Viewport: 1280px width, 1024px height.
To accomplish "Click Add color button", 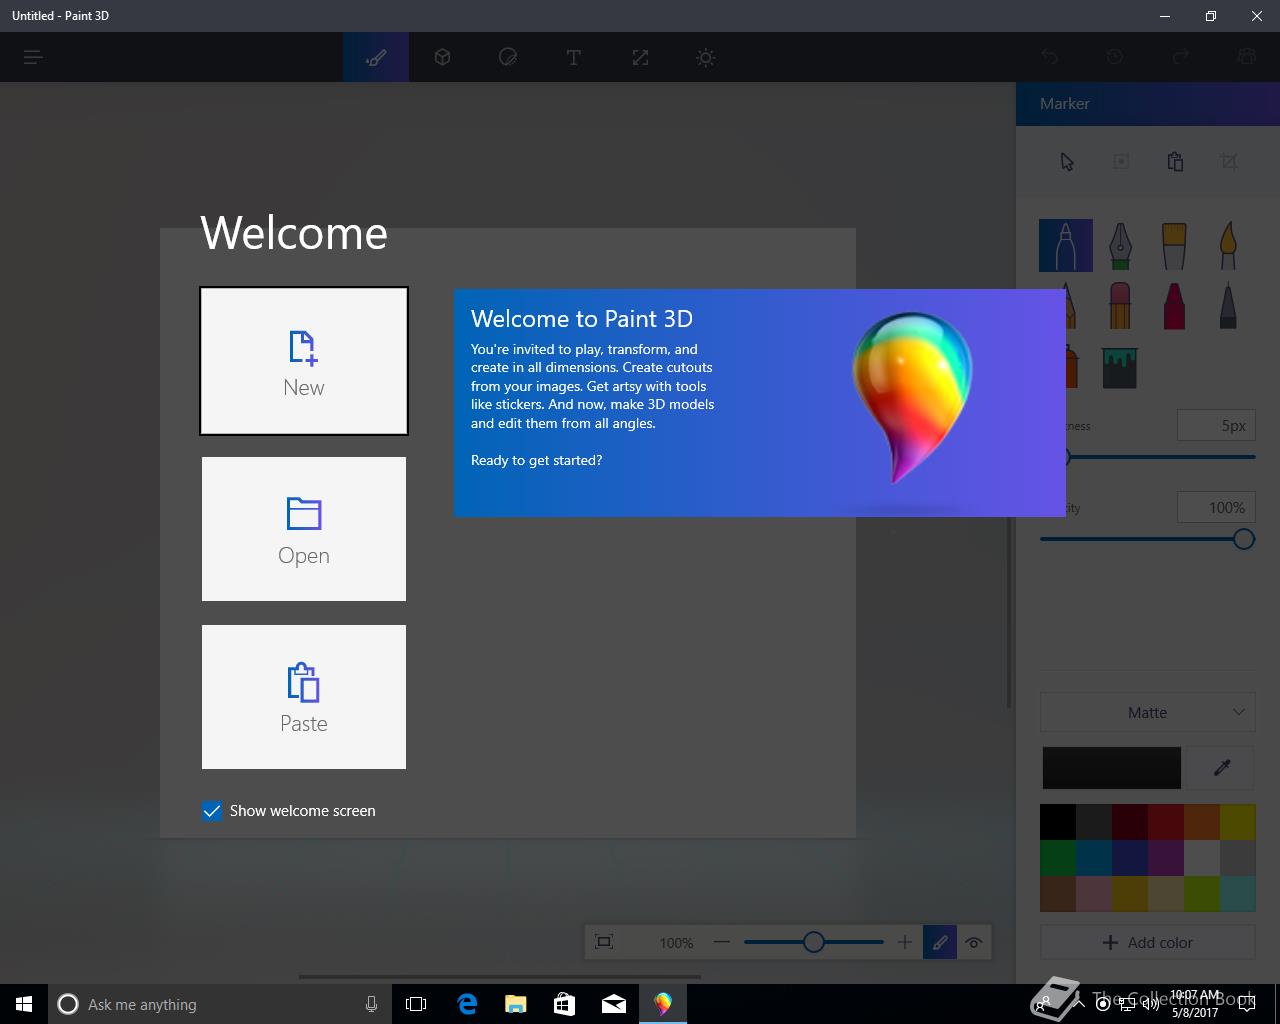I will pyautogui.click(x=1148, y=942).
